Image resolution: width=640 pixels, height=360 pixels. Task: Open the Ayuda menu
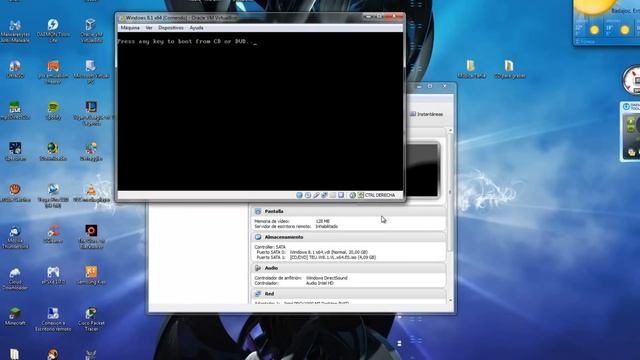point(196,28)
